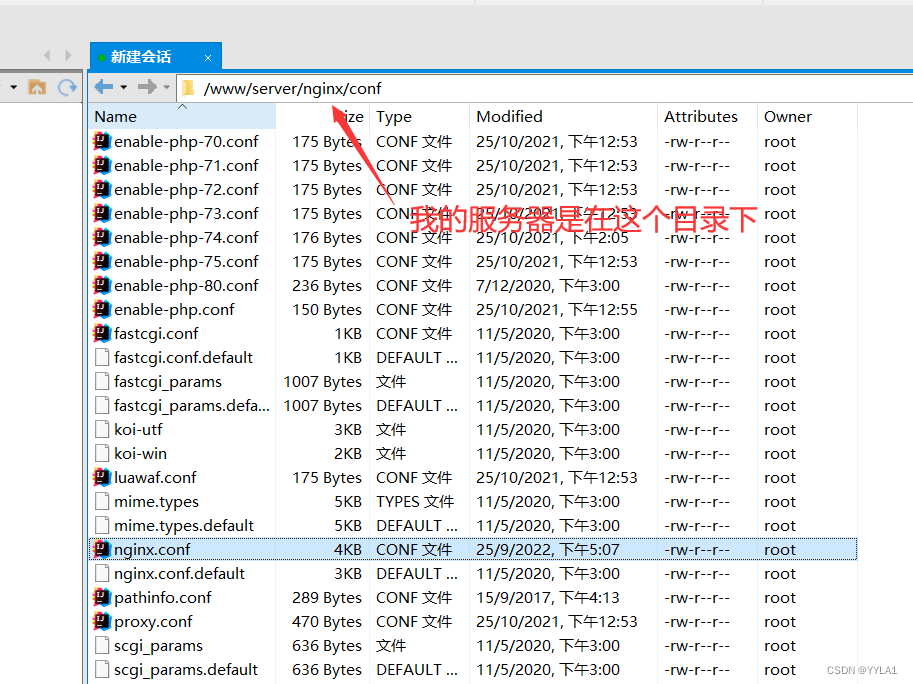Click nginx.conf file icon
Viewport: 913px width, 684px height.
[102, 550]
